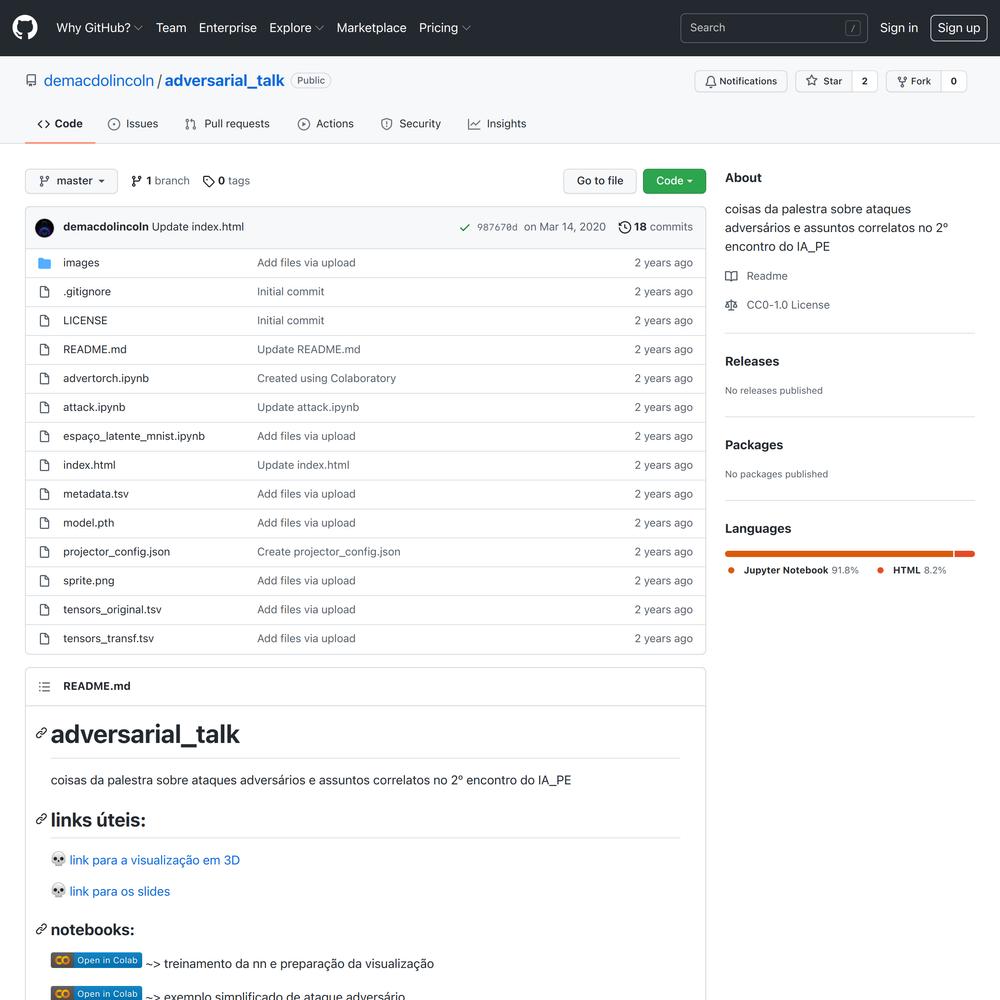Open link para a visualização em 3D
This screenshot has width=1000, height=1000.
coord(154,860)
